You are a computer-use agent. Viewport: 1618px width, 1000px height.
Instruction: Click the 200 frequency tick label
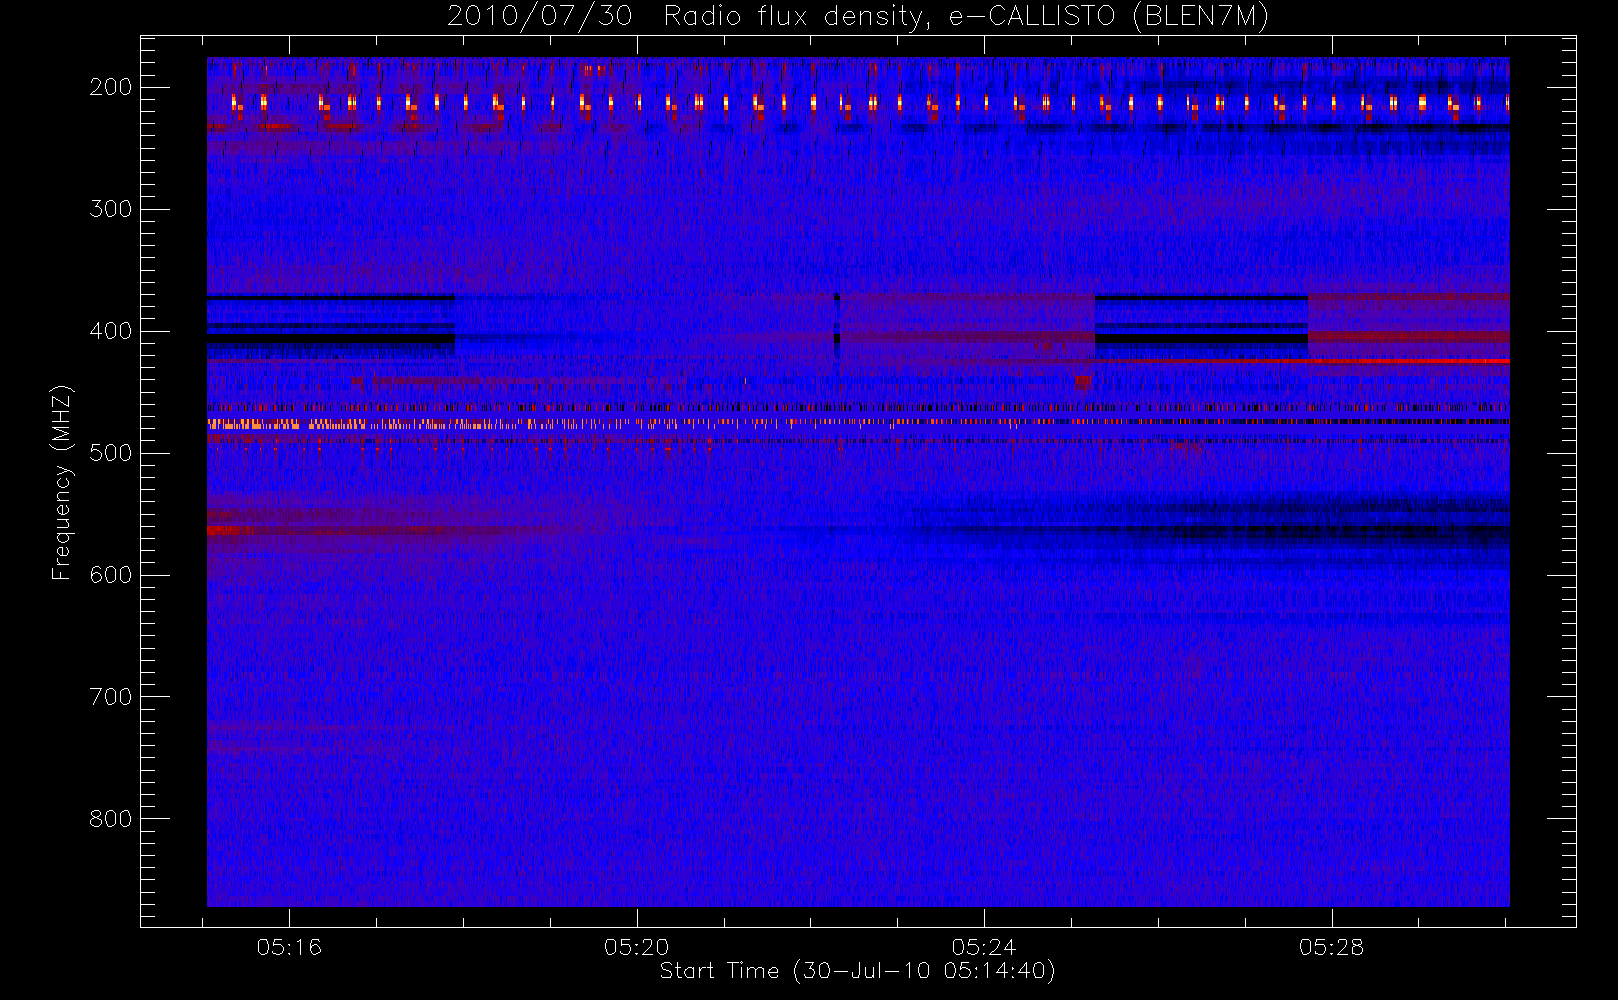[110, 87]
